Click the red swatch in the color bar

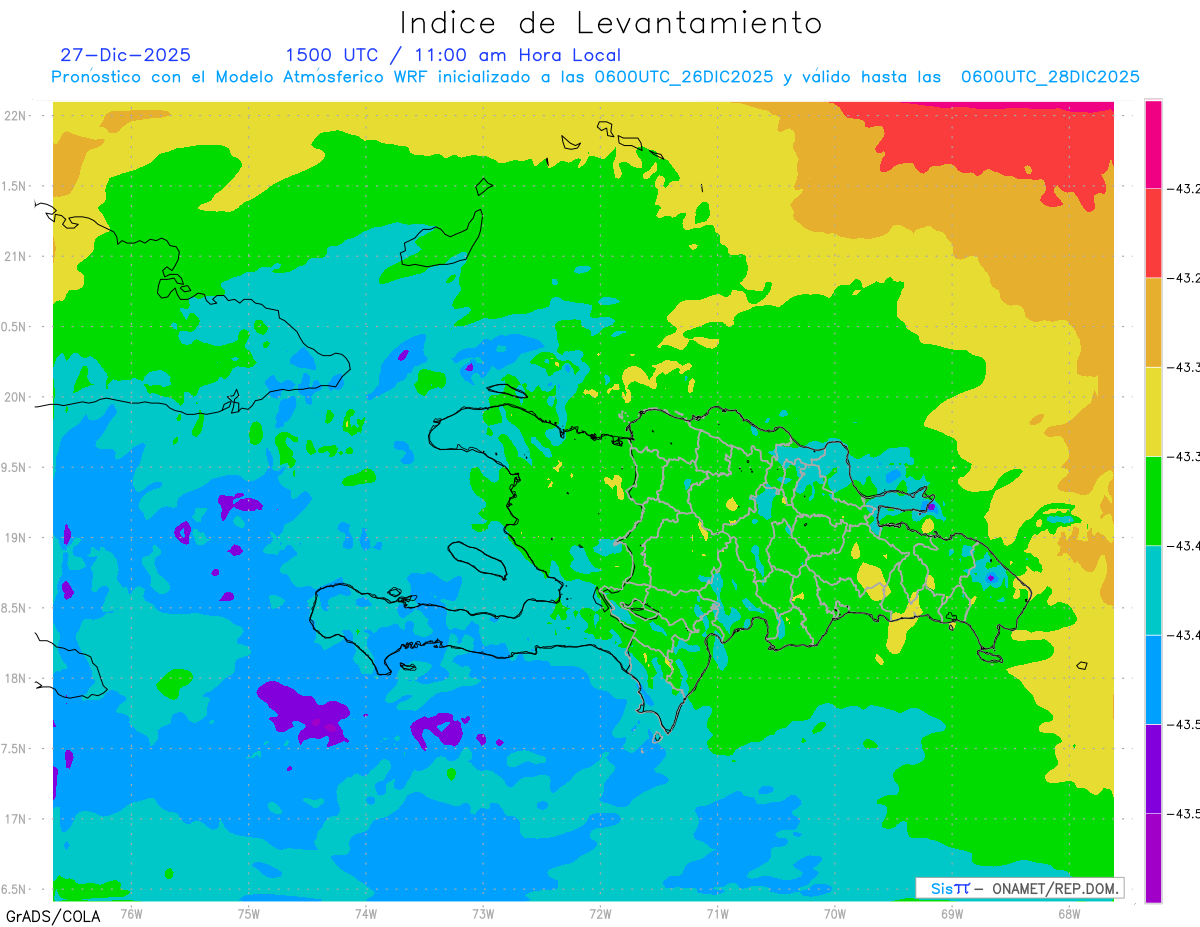tap(1153, 233)
